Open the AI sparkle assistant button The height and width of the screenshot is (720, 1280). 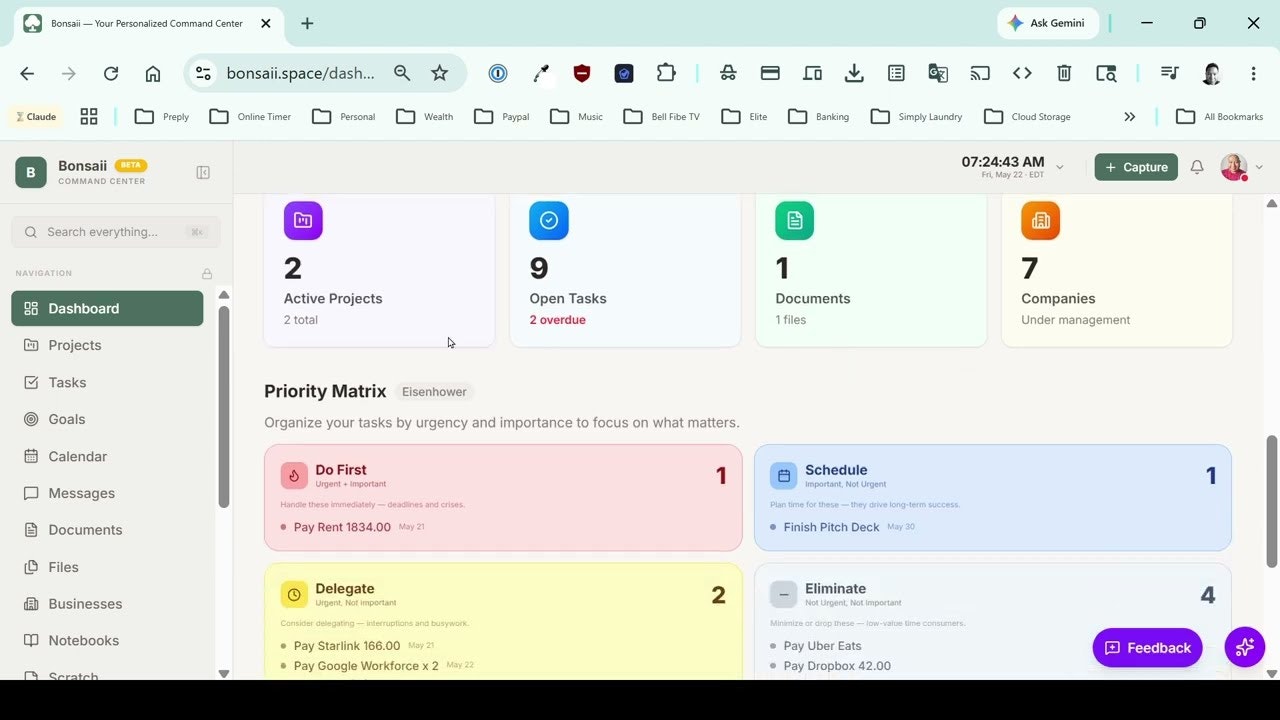tap(1245, 647)
